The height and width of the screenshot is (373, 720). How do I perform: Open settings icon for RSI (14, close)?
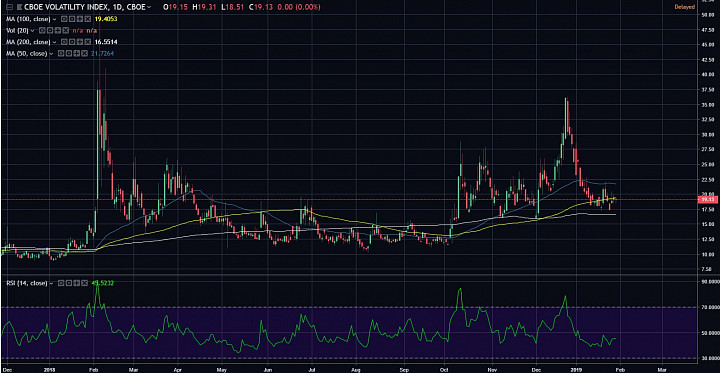click(x=69, y=283)
